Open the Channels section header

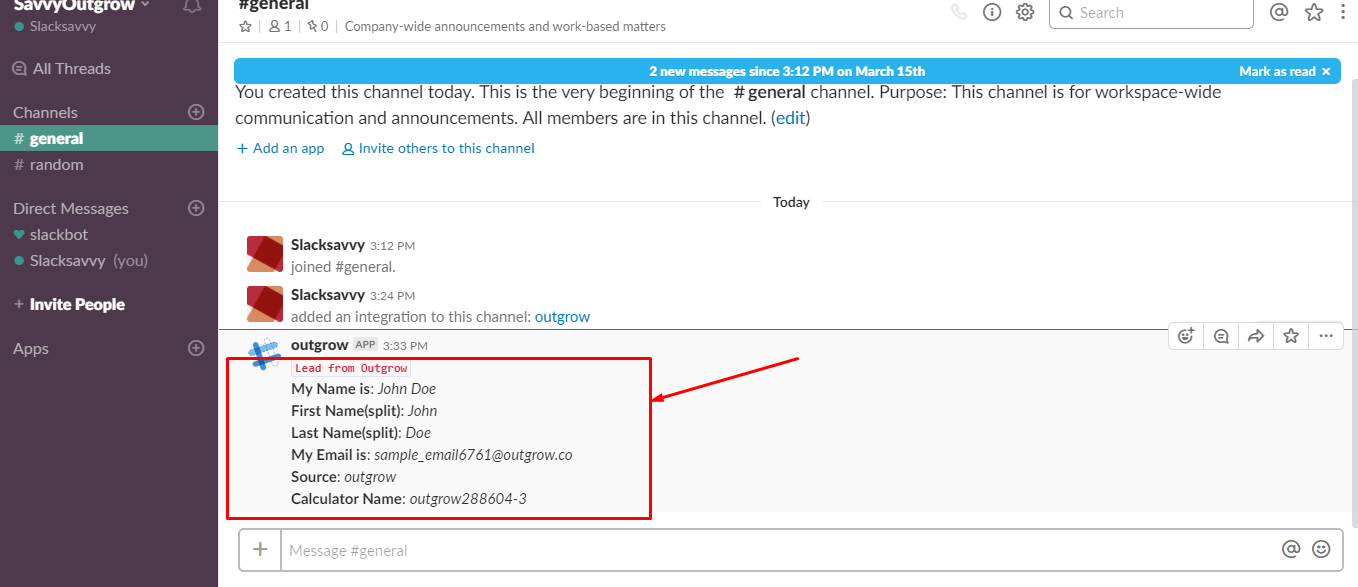(x=45, y=113)
